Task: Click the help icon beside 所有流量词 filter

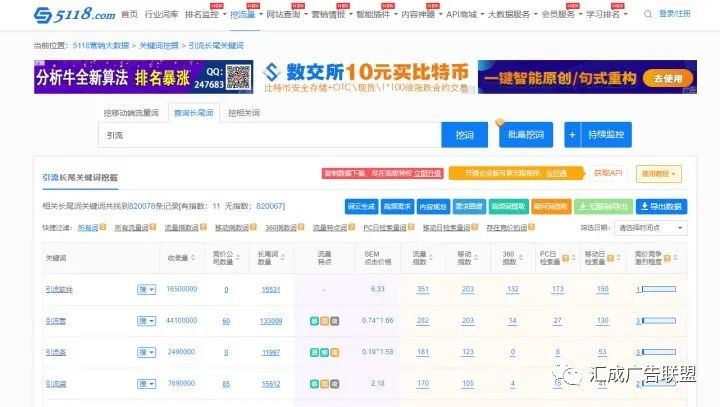Action: 153,227
